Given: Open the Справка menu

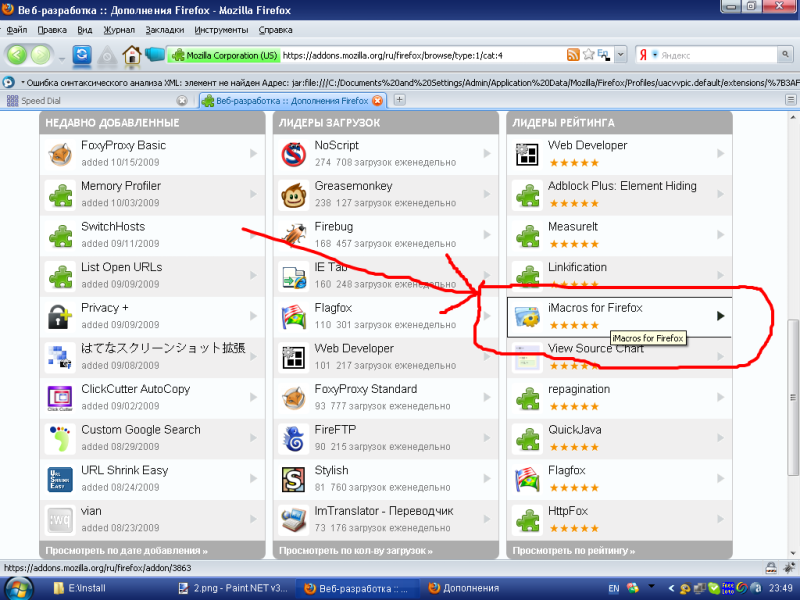Looking at the screenshot, I should pyautogui.click(x=276, y=30).
